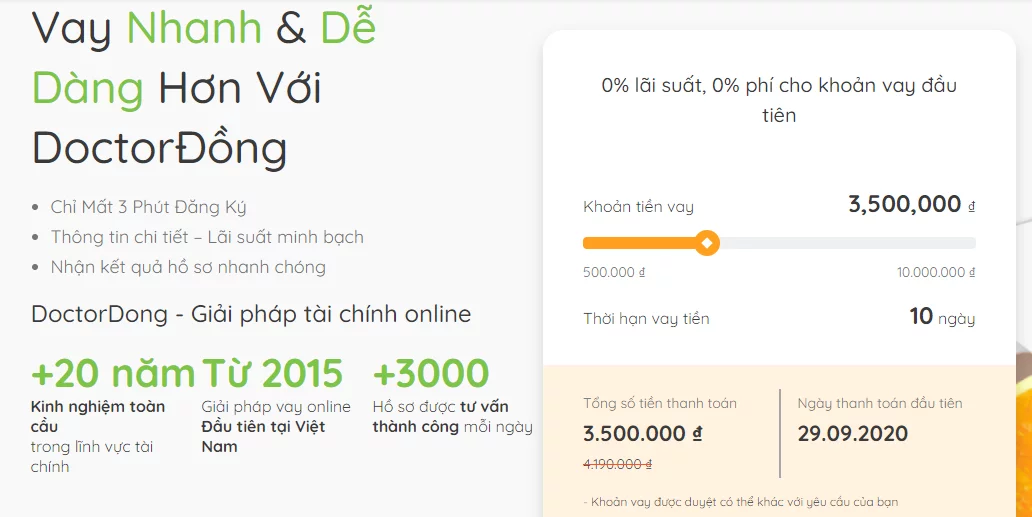Viewport: 1032px width, 517px height.
Task: Click the 0% lãi suất promo heading
Action: [779, 100]
